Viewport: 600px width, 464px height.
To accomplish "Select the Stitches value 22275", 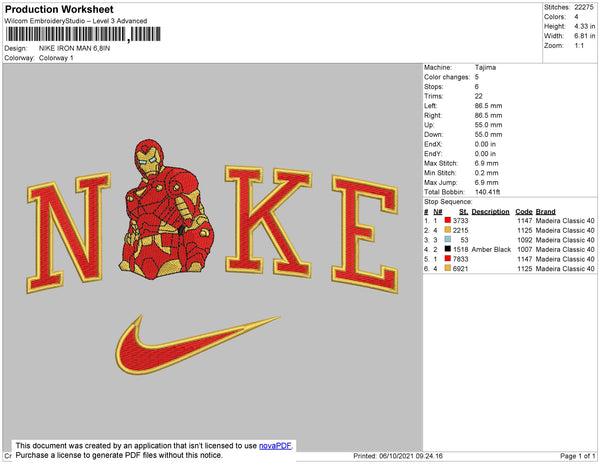I will pos(584,7).
